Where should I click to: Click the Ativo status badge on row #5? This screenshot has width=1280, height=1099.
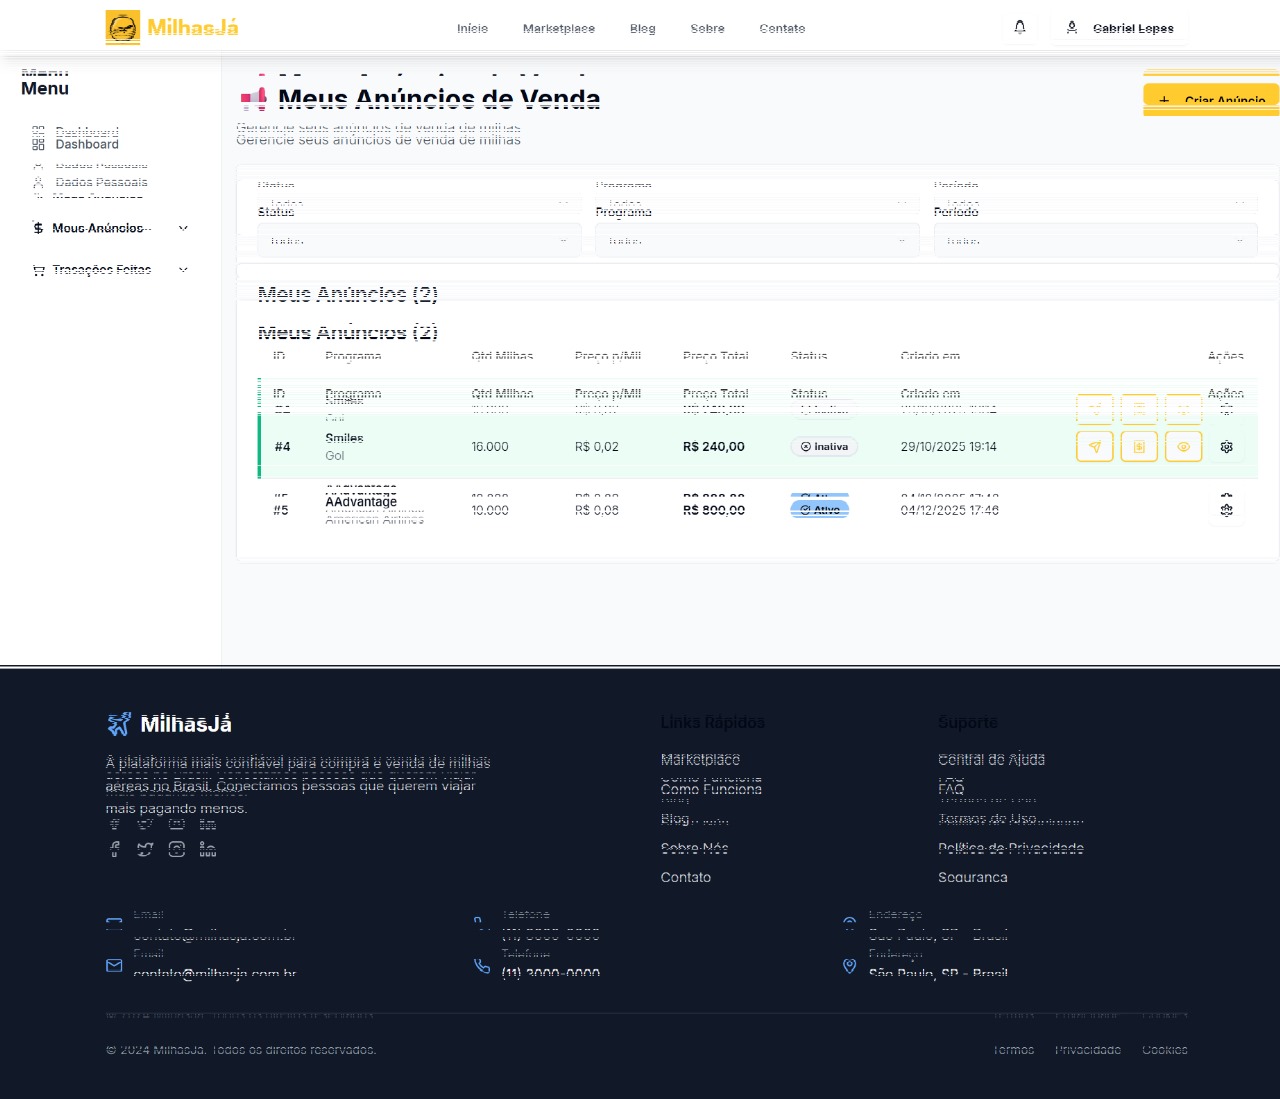point(819,510)
